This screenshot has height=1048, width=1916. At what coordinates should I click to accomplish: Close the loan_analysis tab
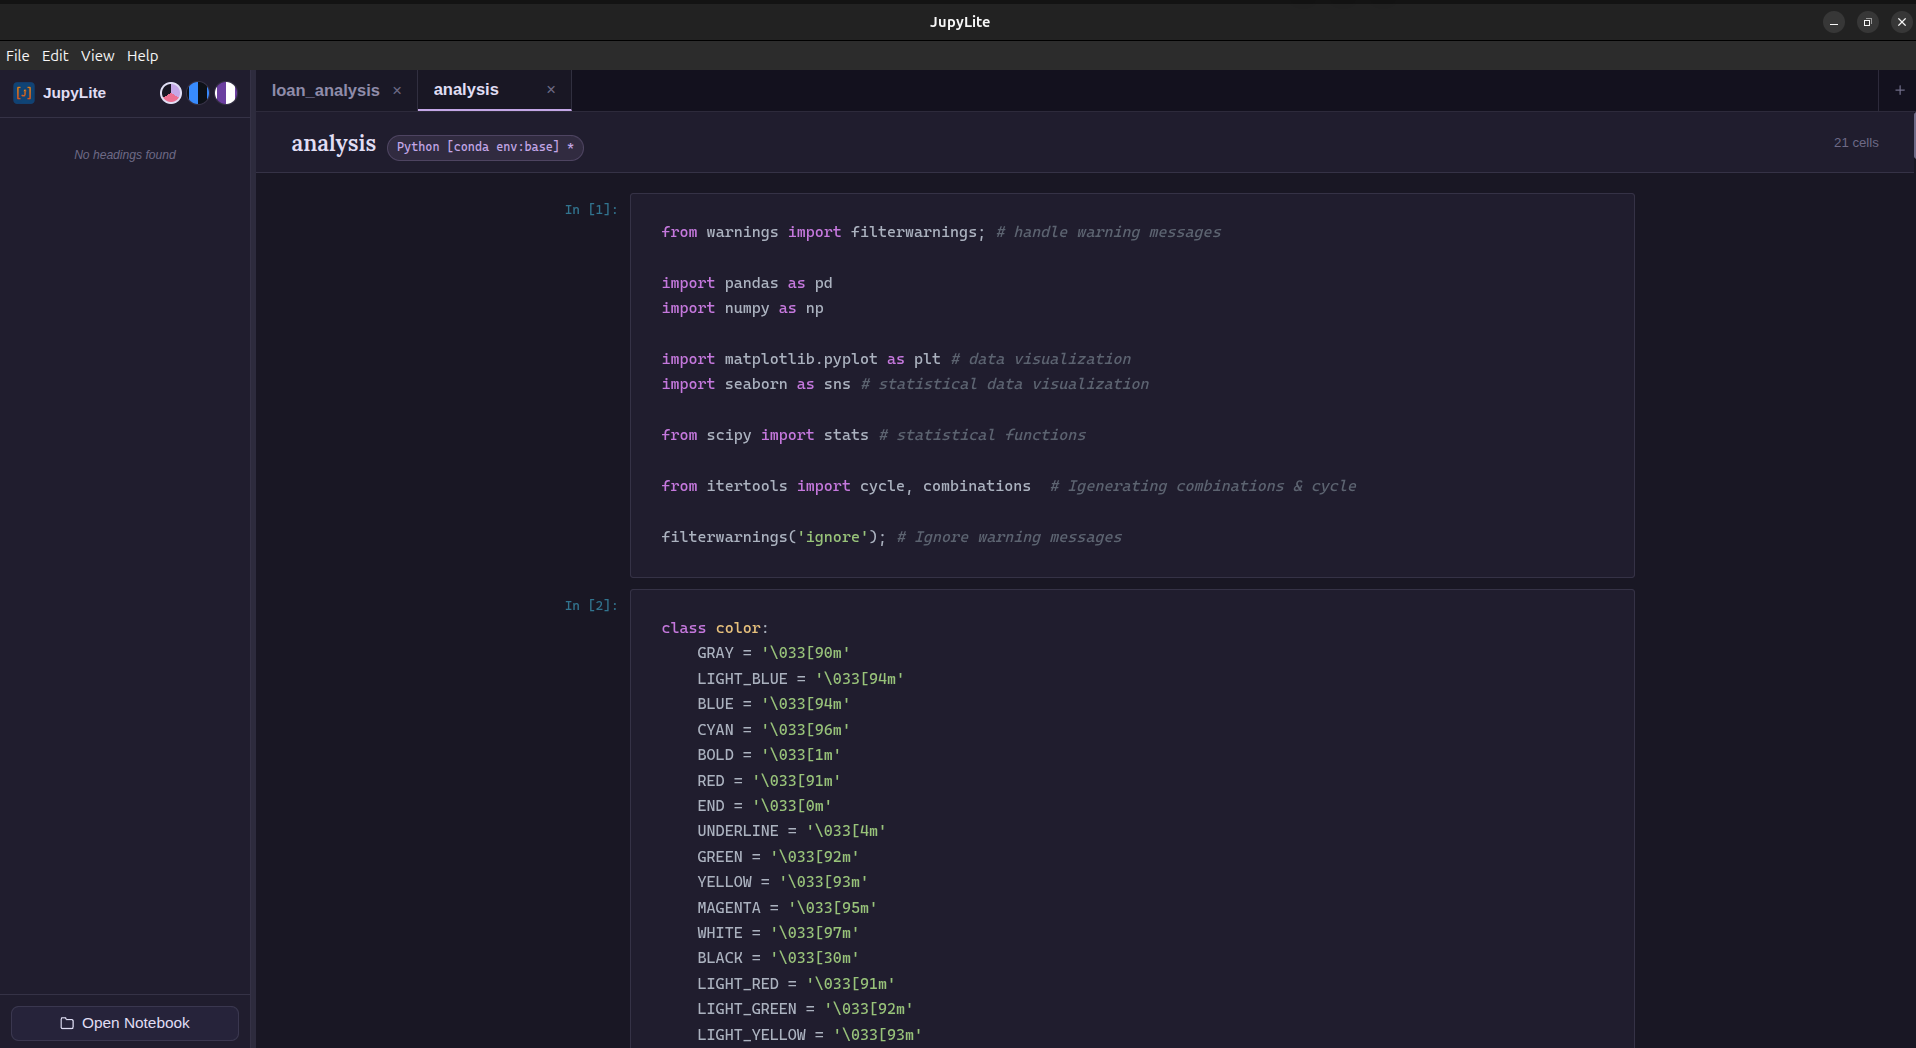coord(396,90)
